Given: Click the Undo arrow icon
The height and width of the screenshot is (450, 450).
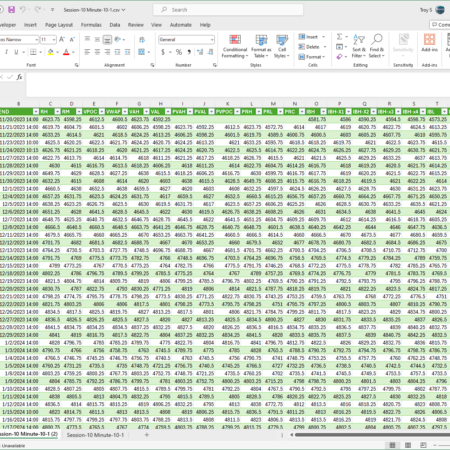Looking at the screenshot, I should 23,10.
